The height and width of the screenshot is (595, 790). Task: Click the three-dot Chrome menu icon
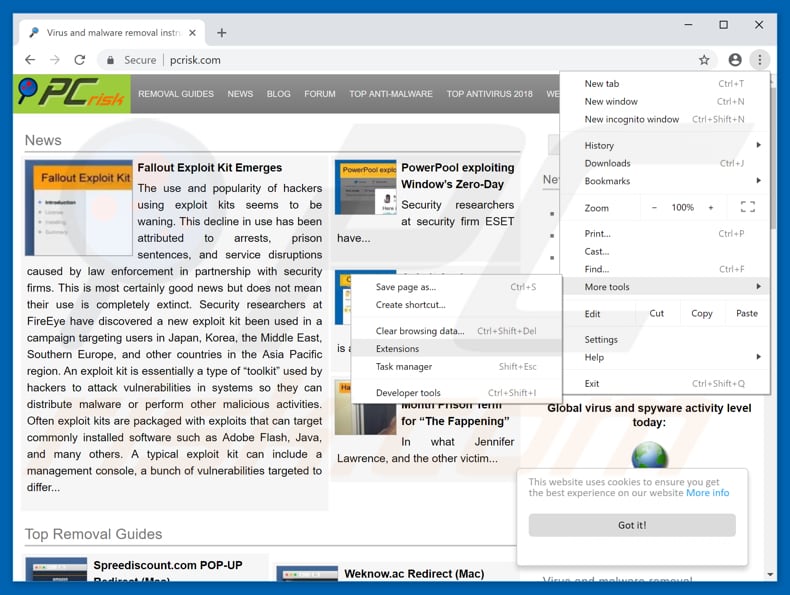[x=759, y=60]
